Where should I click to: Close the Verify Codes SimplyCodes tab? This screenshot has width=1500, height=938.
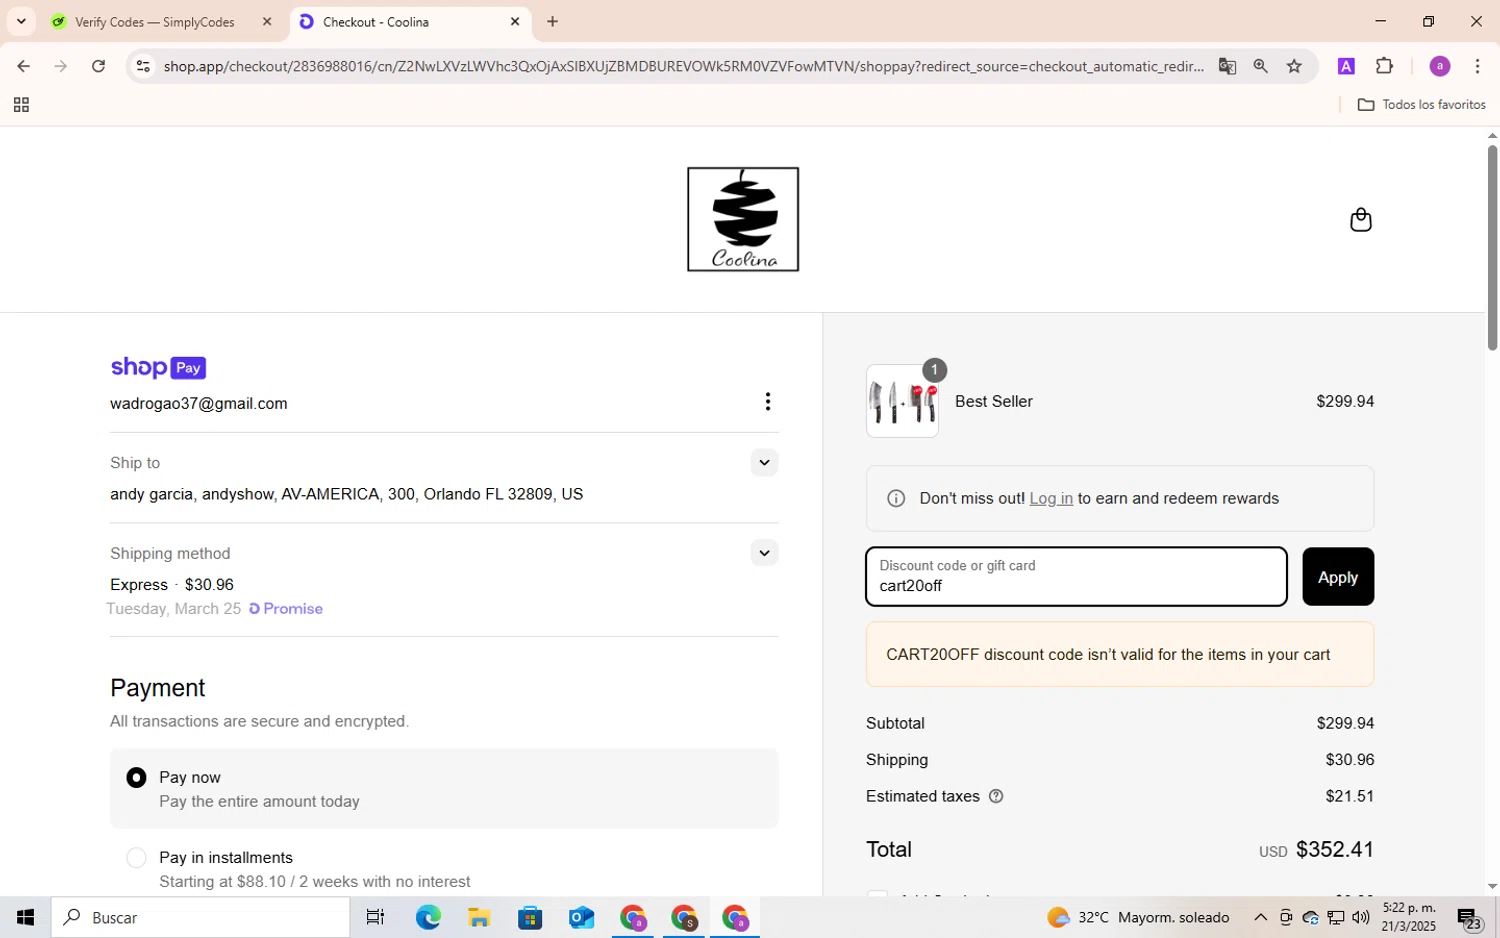click(267, 21)
